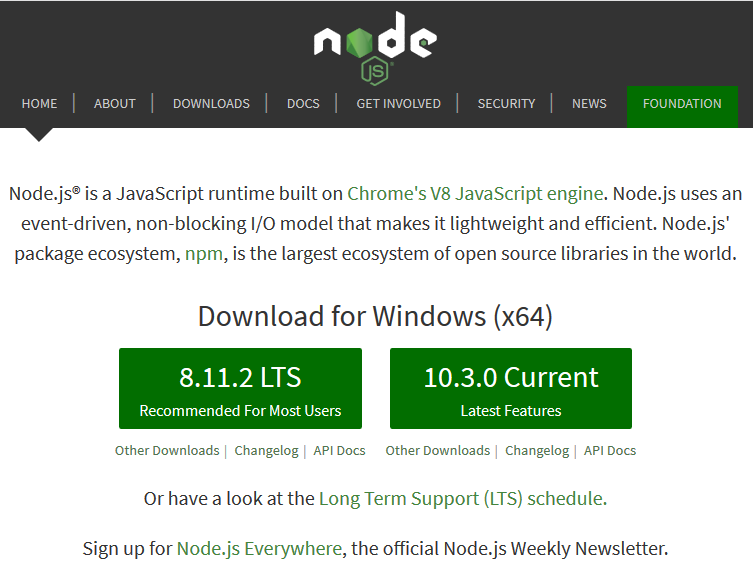The image size is (753, 576).
Task: Open API Docs under 10.3.0 Current
Action: [x=610, y=451]
